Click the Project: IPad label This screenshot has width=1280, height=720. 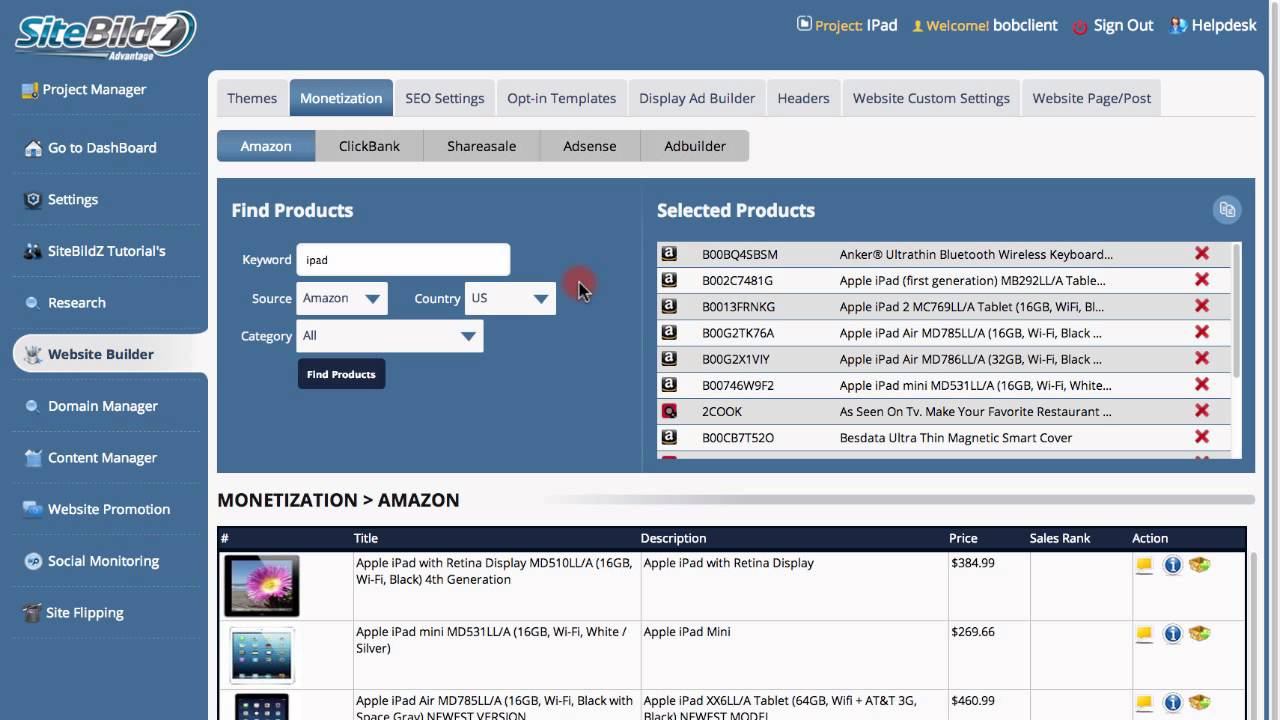pyautogui.click(x=847, y=26)
